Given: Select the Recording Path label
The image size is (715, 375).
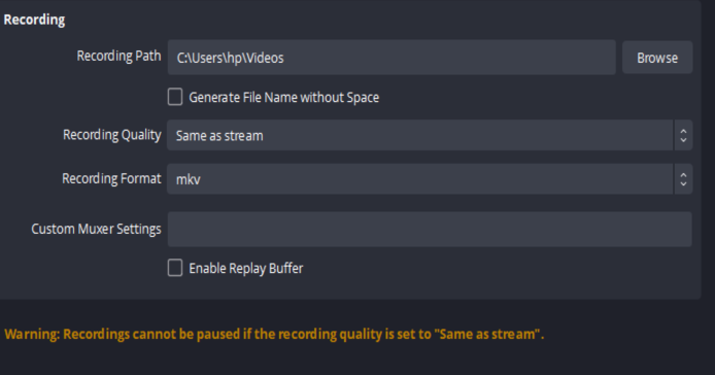Looking at the screenshot, I should pos(119,56).
